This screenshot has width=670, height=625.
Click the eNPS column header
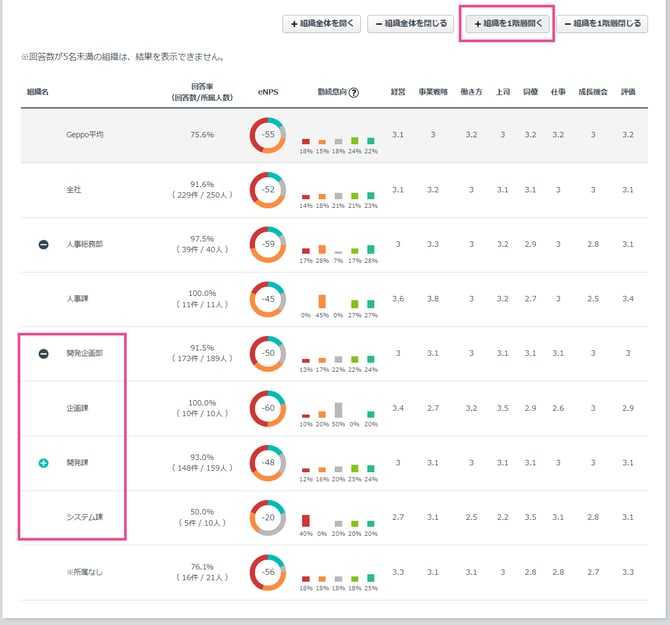268,92
